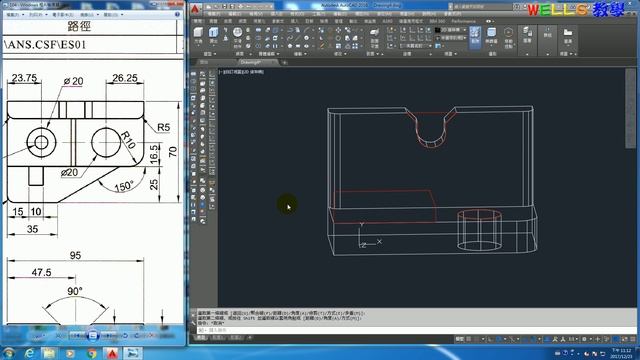Screen dimensions: 640x360
Task: Select the Box (方塊) solid tool
Action: tap(198, 35)
